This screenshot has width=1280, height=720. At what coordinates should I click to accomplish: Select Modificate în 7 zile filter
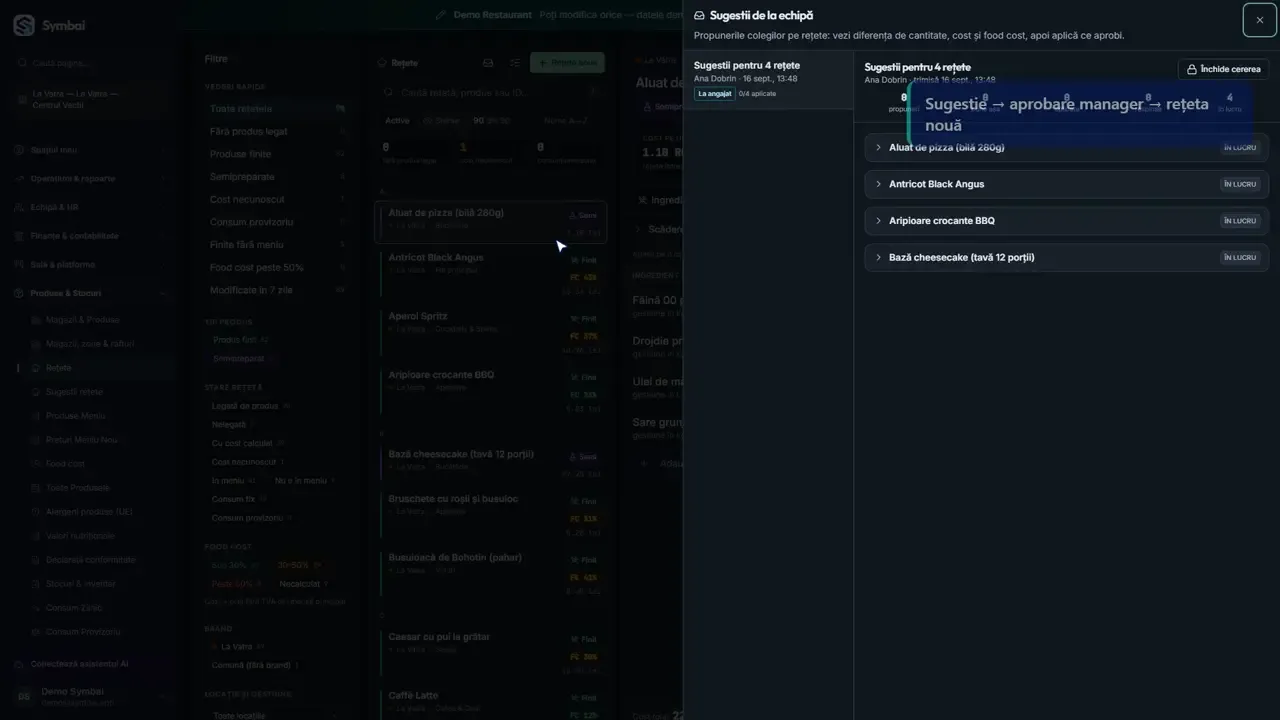point(275,290)
